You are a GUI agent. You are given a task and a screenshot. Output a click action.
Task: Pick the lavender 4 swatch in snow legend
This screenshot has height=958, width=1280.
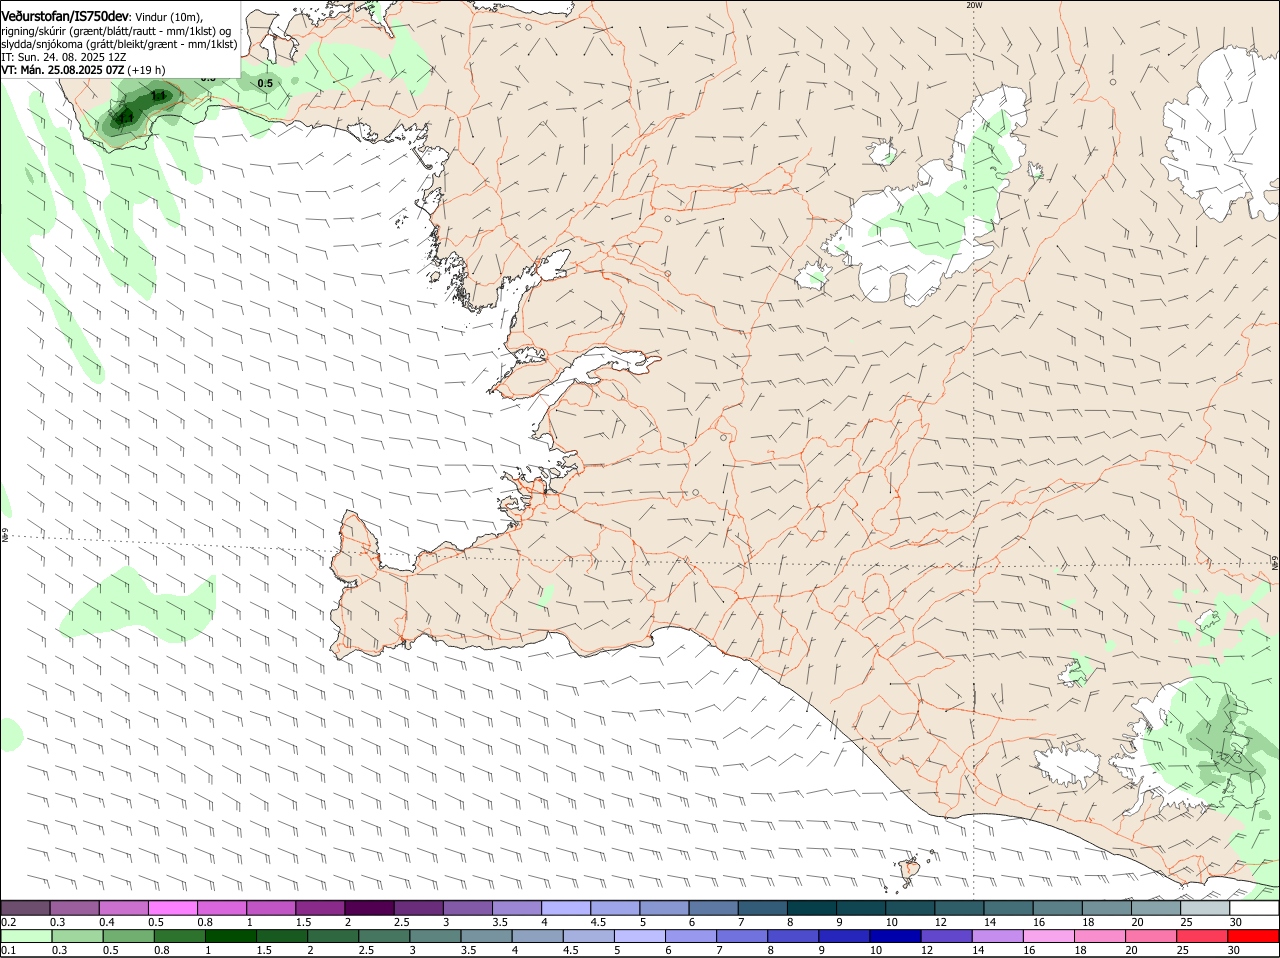click(x=565, y=907)
